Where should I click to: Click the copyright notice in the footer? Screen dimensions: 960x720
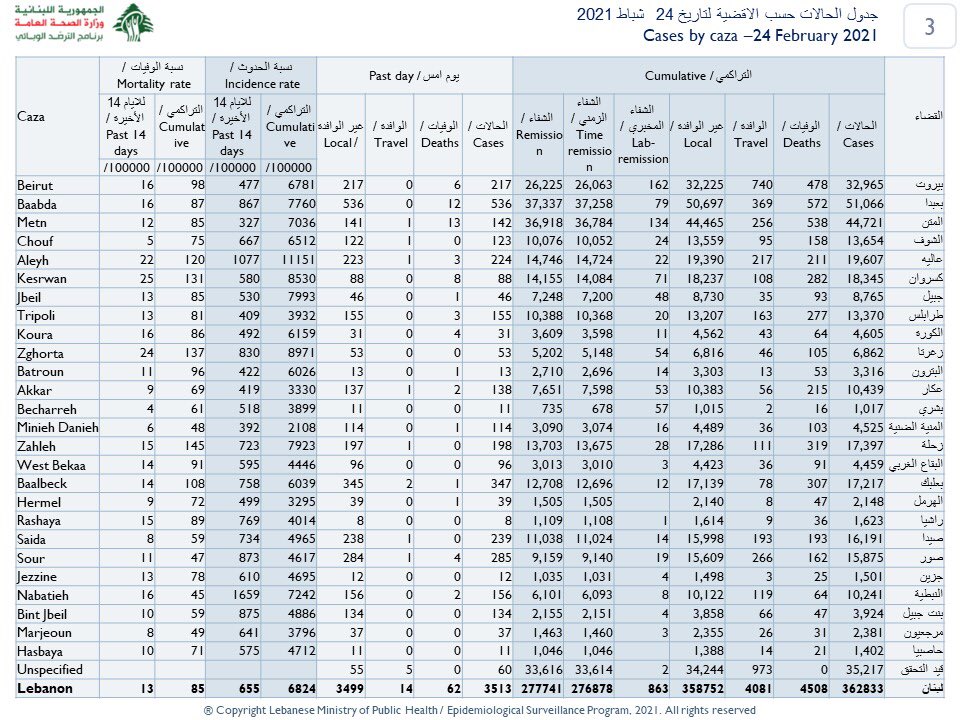coord(480,709)
